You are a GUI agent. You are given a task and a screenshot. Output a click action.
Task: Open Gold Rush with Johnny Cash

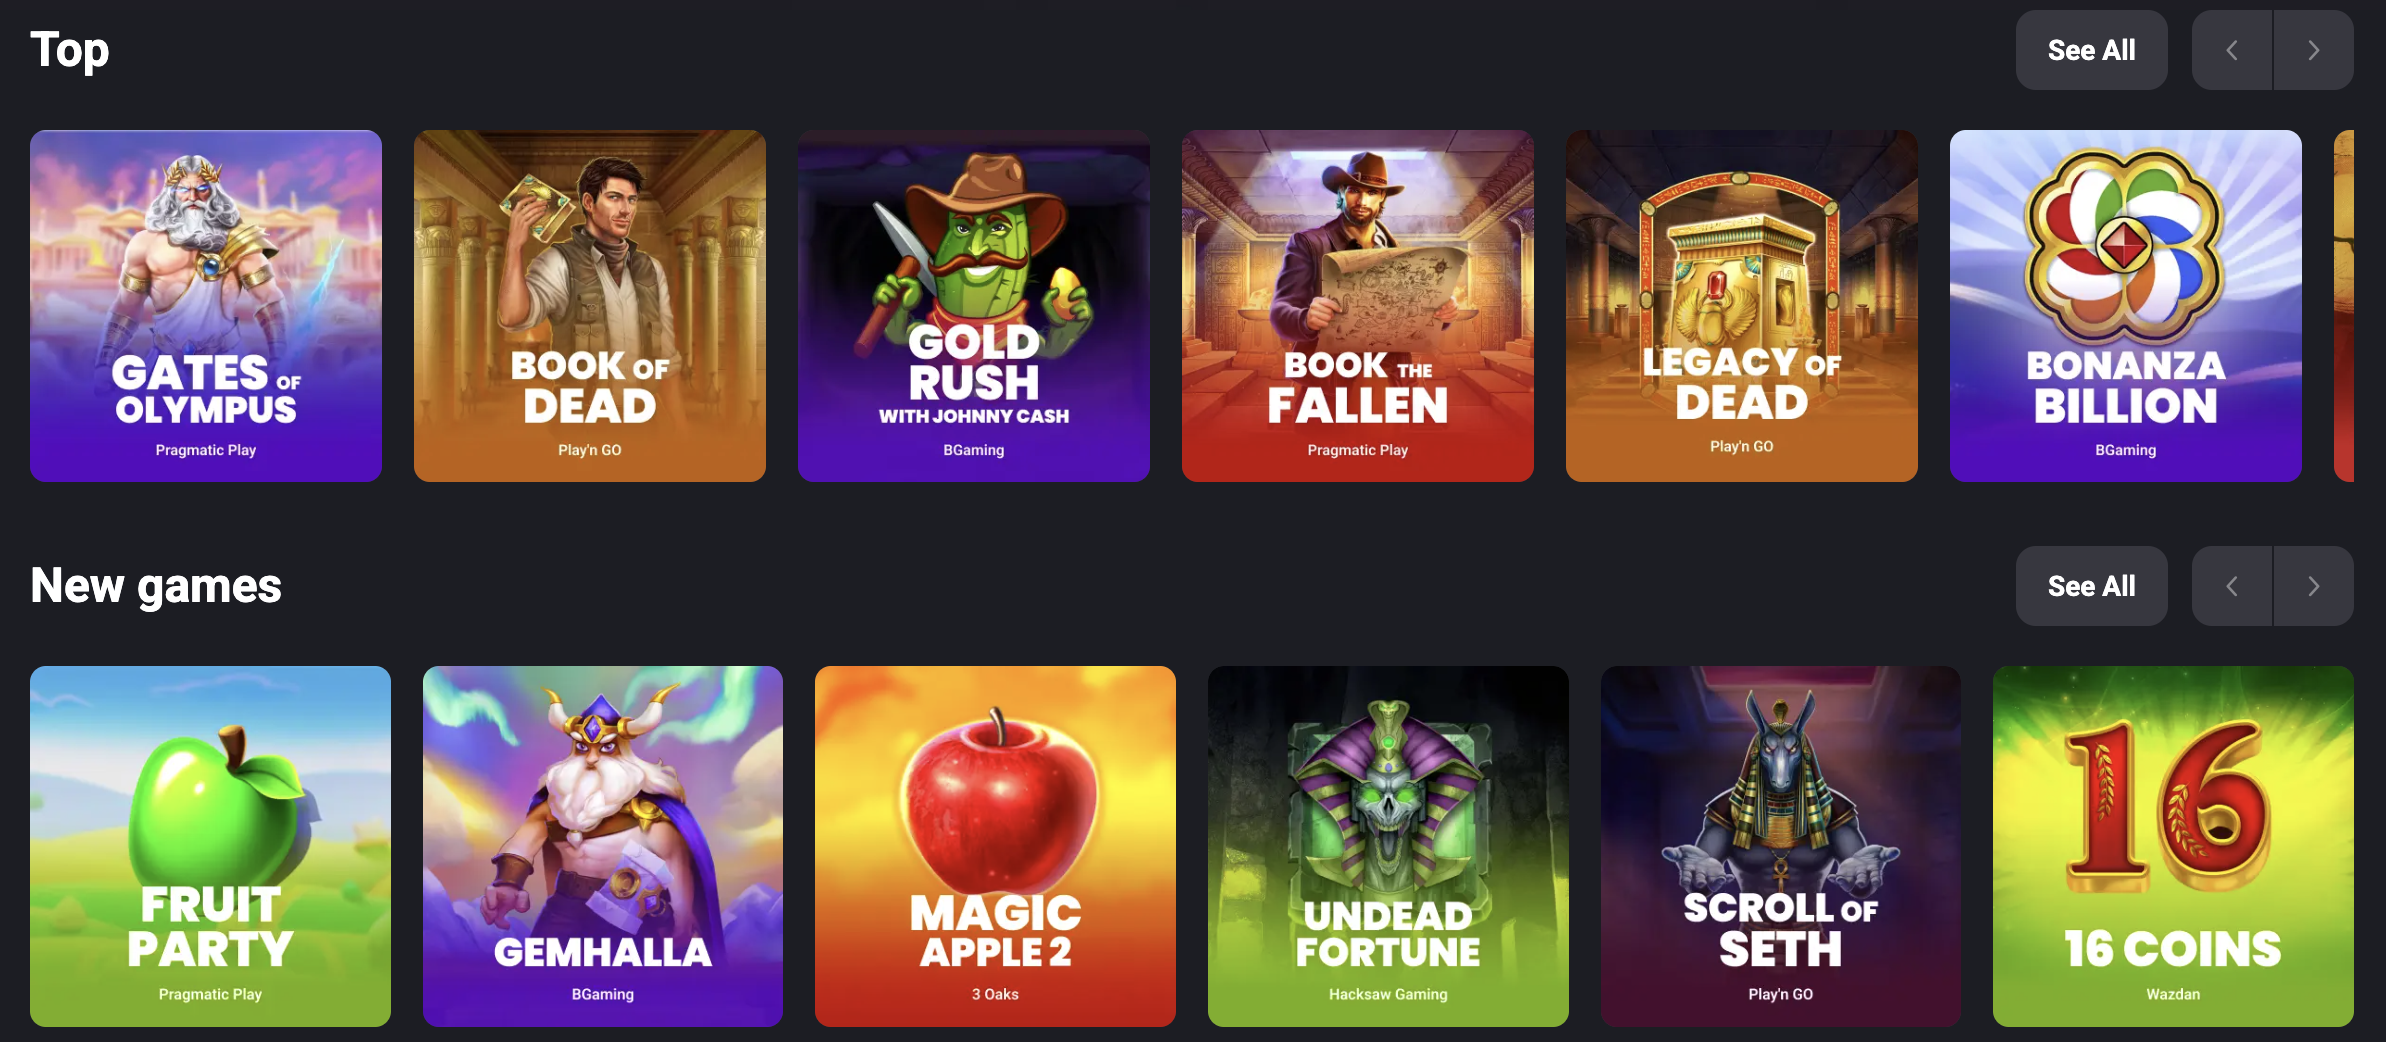[x=974, y=306]
